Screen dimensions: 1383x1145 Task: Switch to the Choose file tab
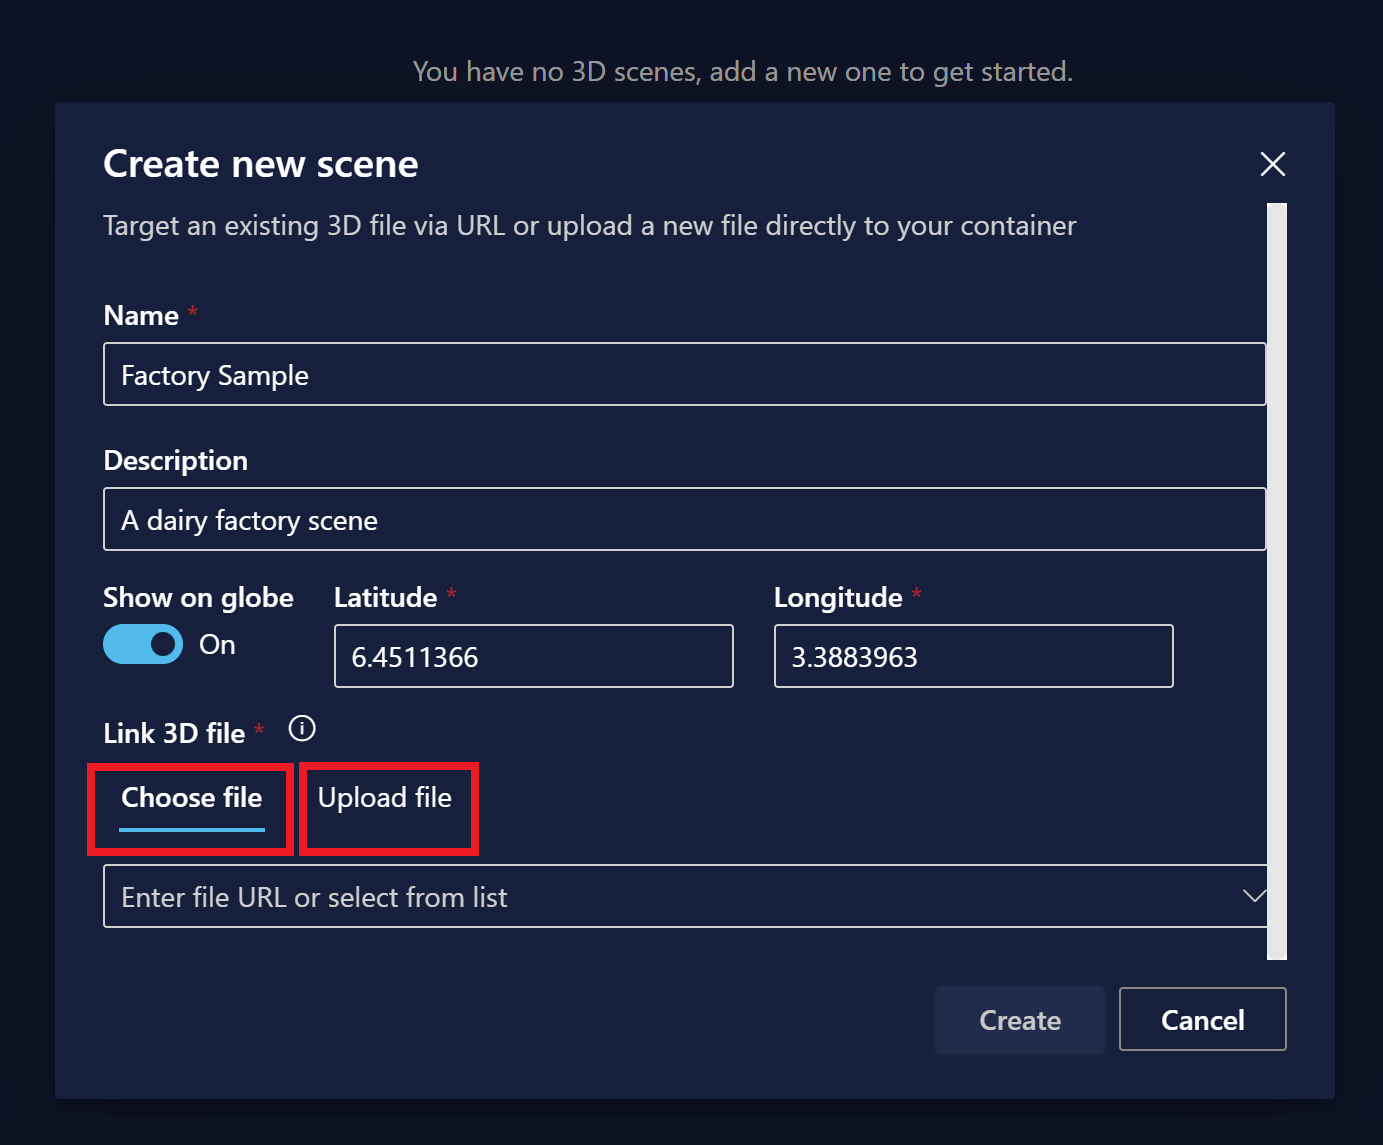[x=191, y=798]
